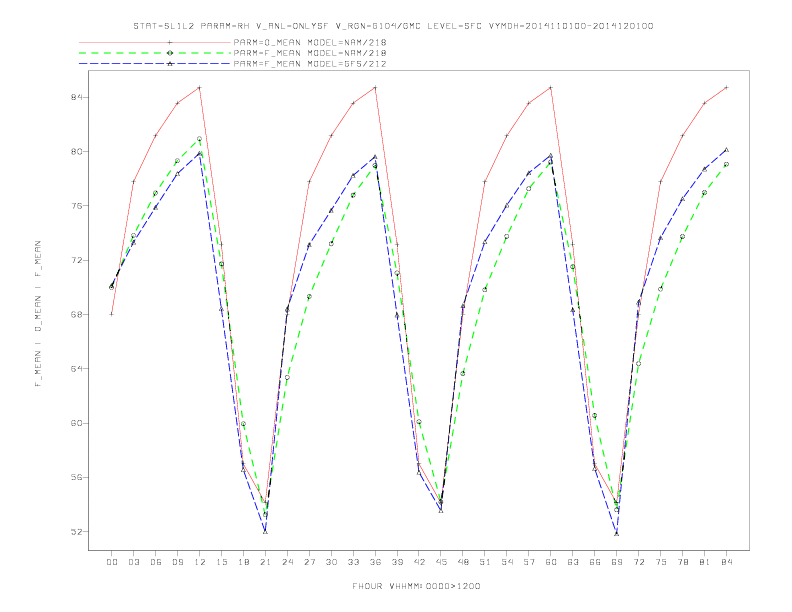Click x-axis forecast hour 63
The height and width of the screenshot is (612, 792).
tap(573, 562)
